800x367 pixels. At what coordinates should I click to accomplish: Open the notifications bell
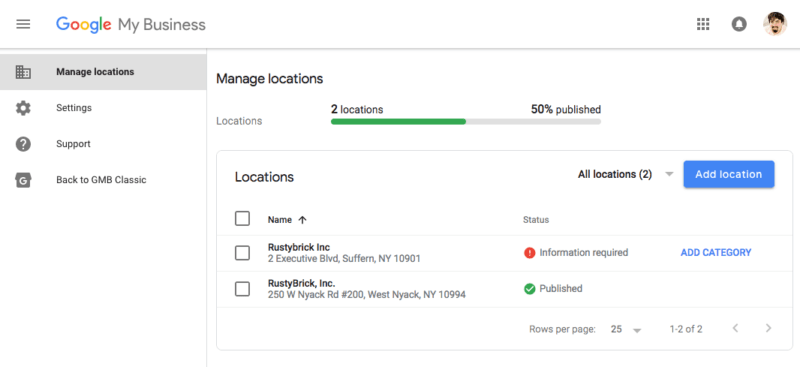(738, 24)
